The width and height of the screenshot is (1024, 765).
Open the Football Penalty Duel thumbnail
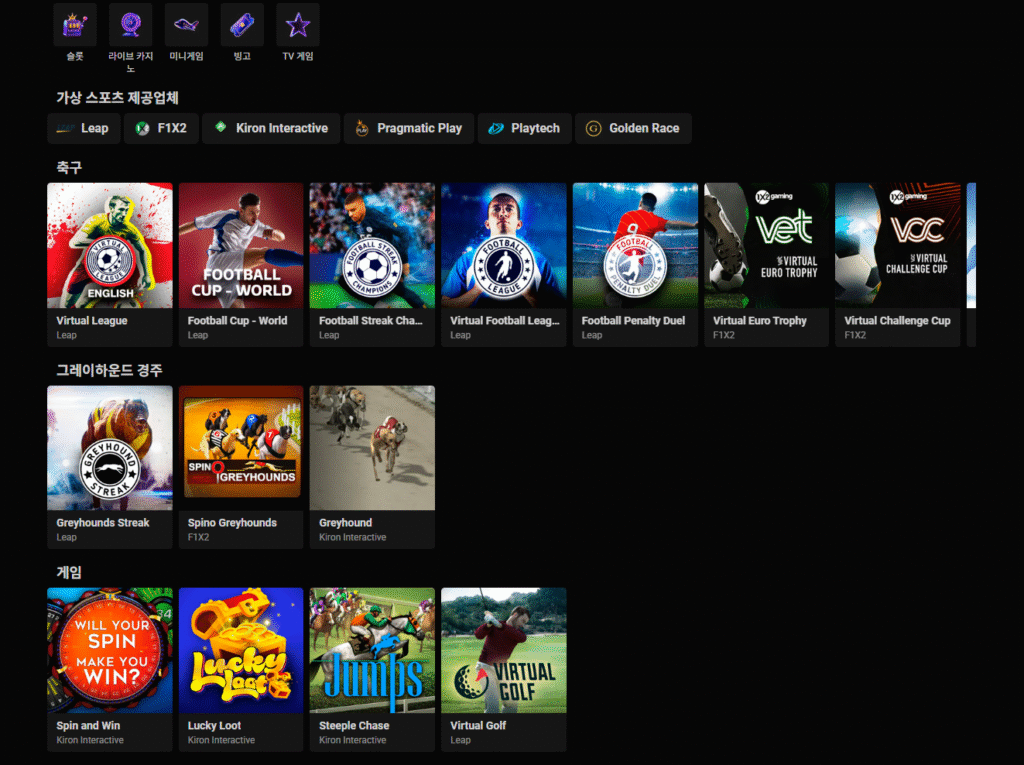pos(635,245)
